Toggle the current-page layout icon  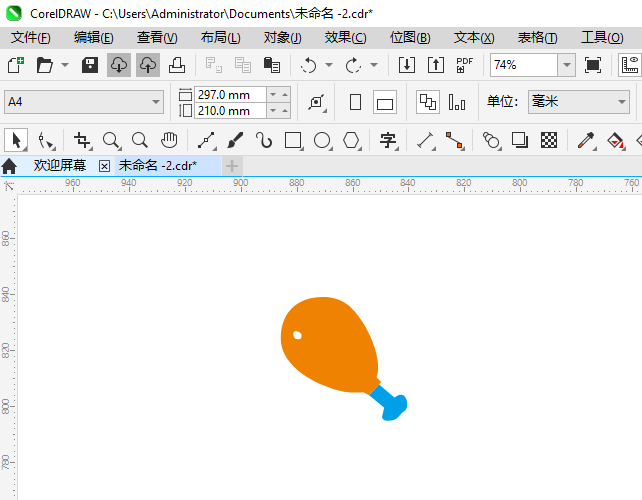(x=457, y=102)
